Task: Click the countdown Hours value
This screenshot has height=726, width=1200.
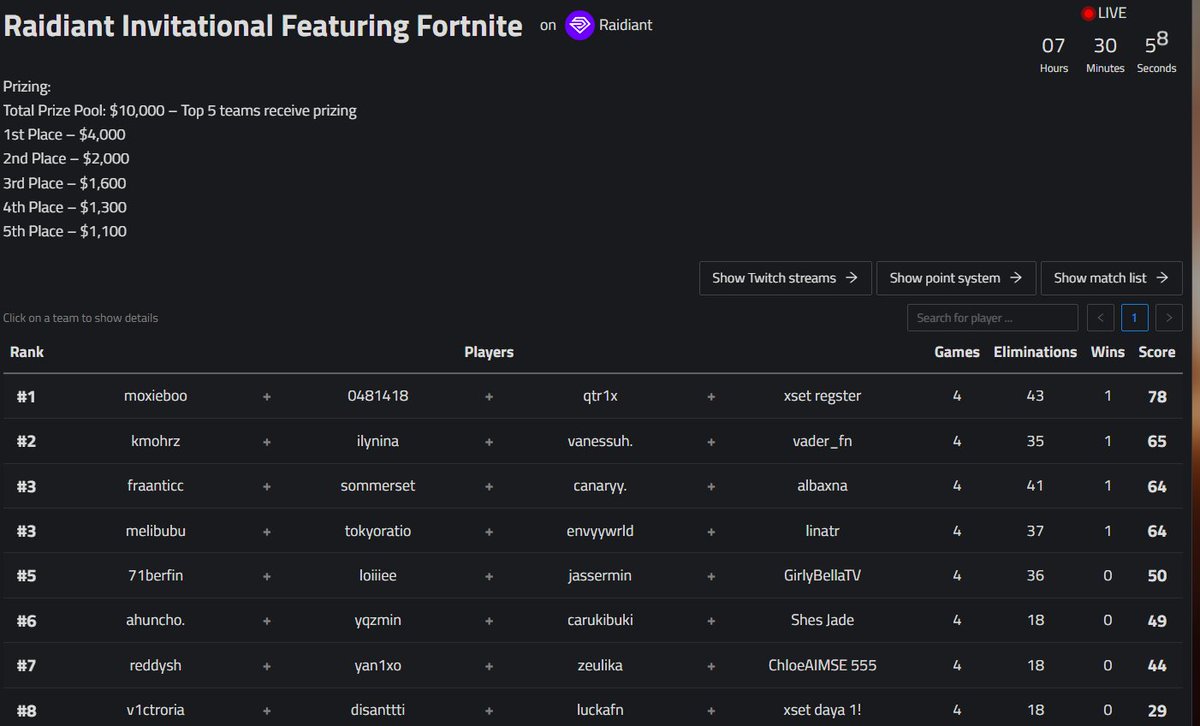Action: coord(1054,45)
